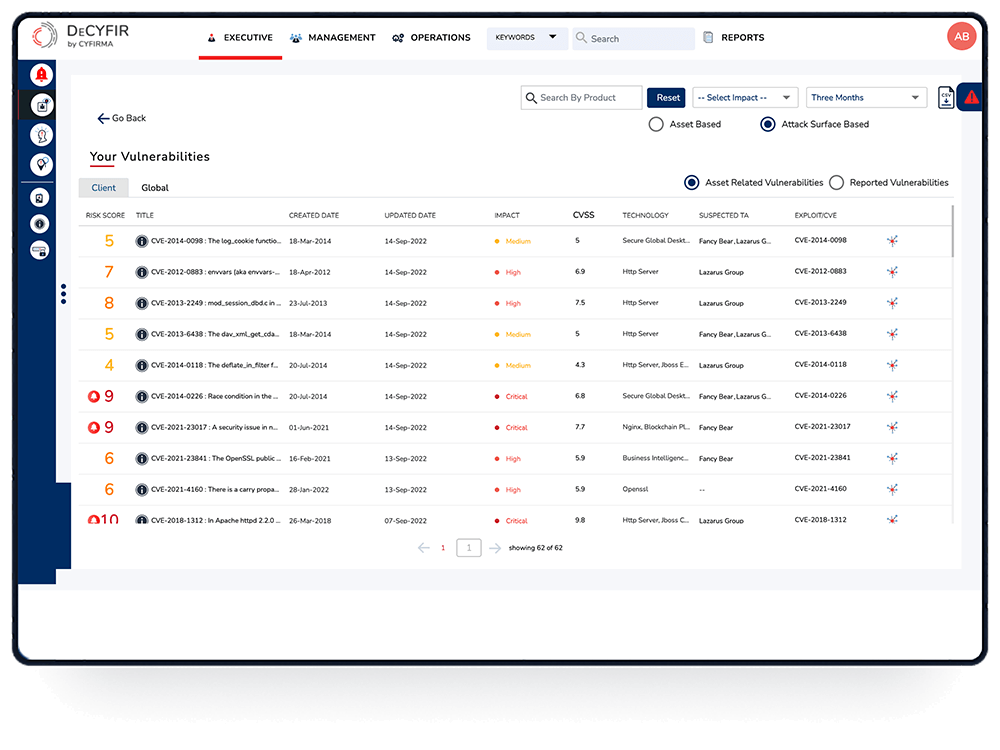Click the Updated Date column header
The width and height of the screenshot is (1000, 750).
410,216
